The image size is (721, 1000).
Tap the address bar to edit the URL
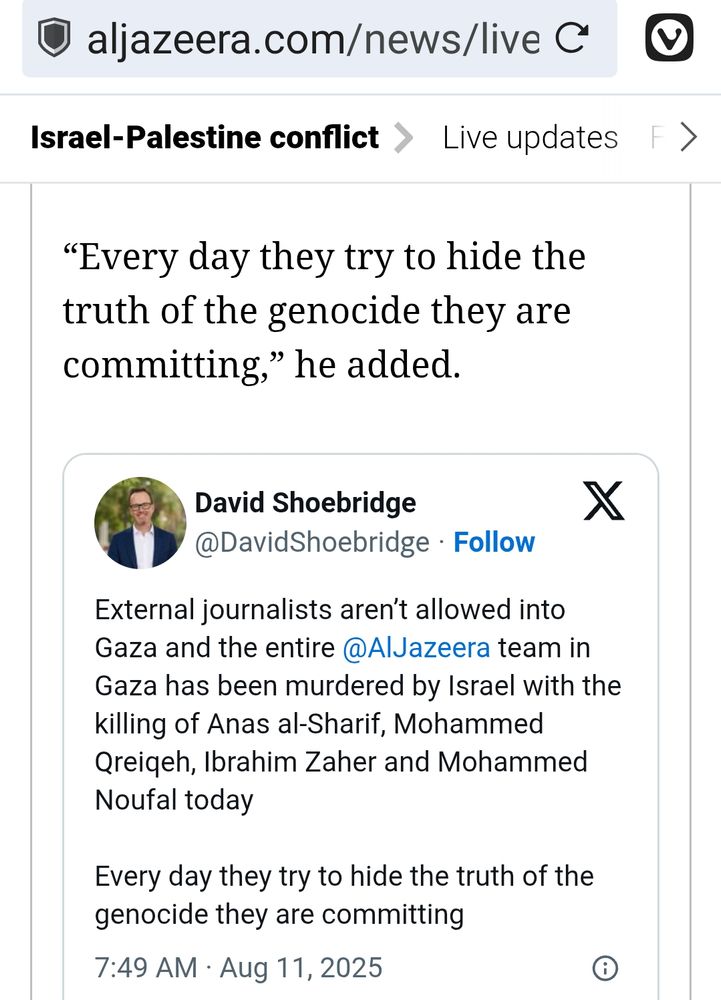pyautogui.click(x=300, y=39)
